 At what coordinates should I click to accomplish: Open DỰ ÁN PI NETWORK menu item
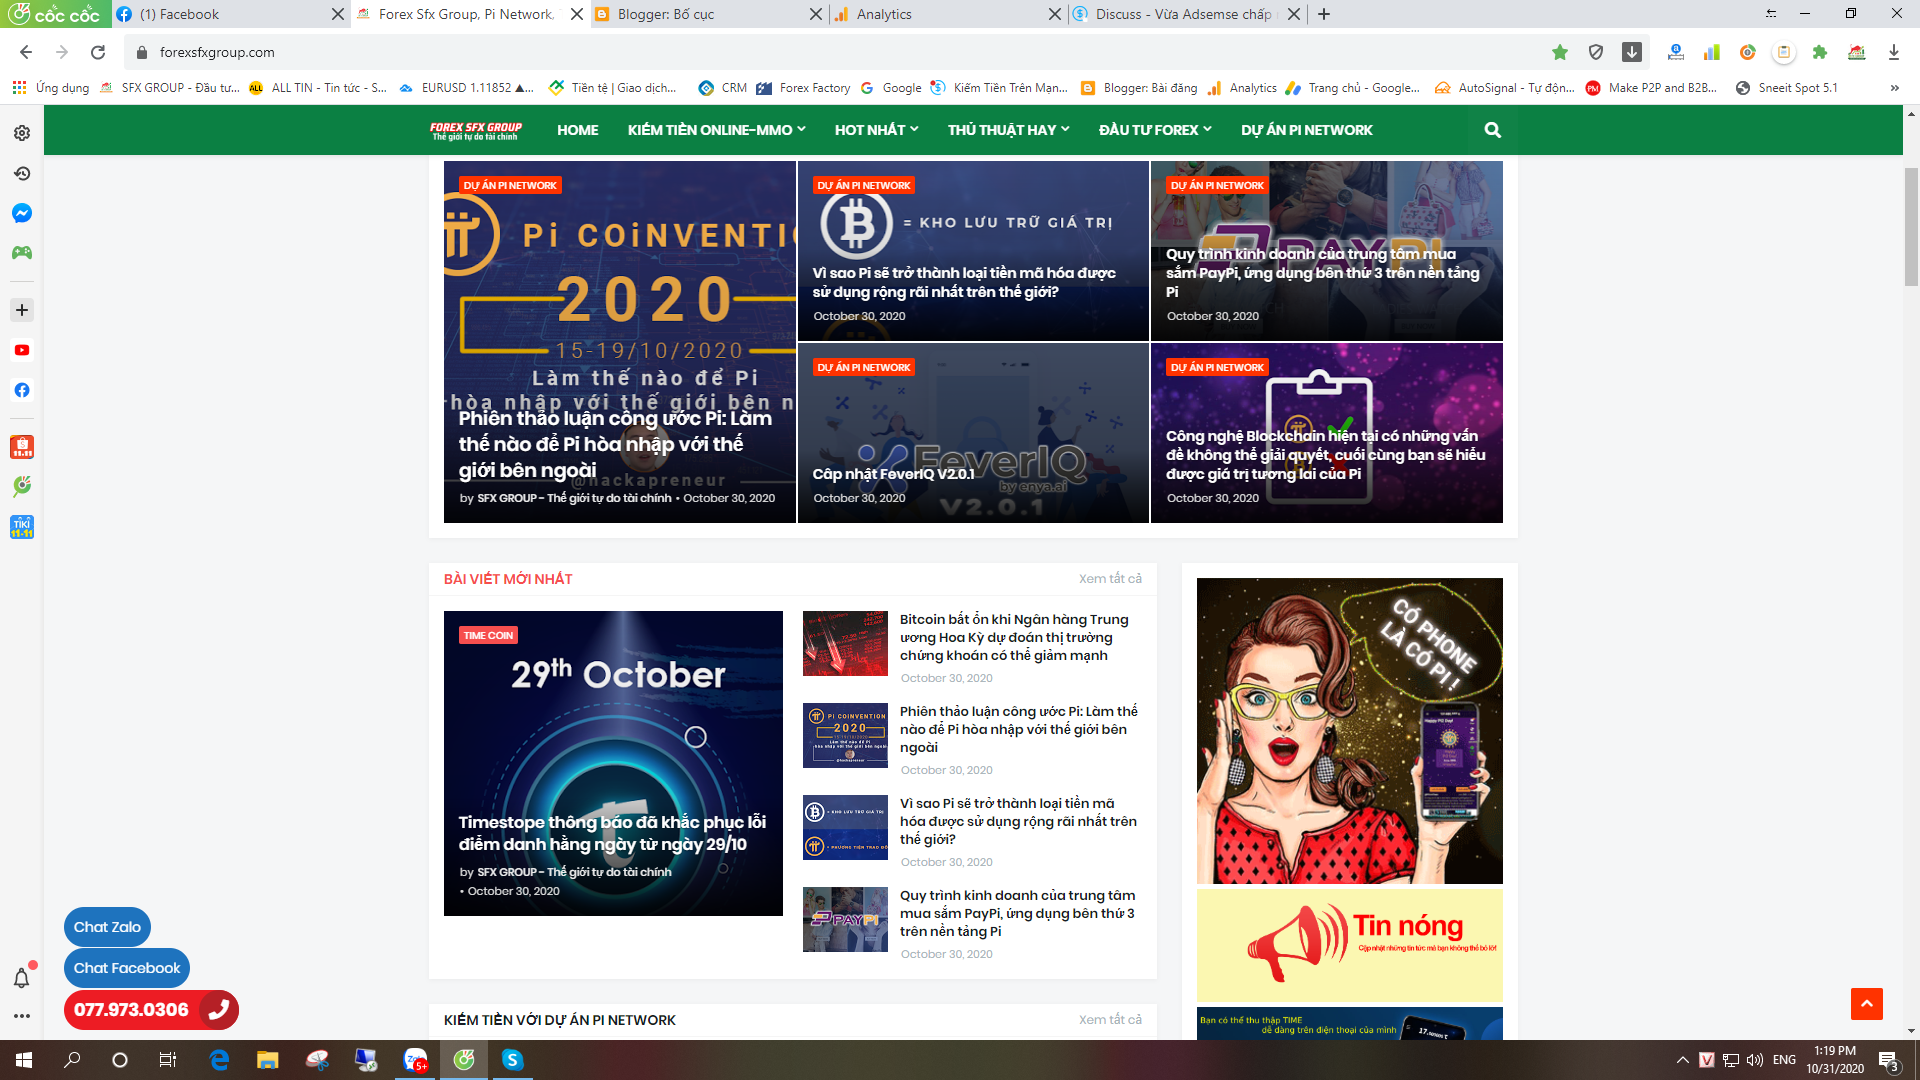(x=1306, y=130)
